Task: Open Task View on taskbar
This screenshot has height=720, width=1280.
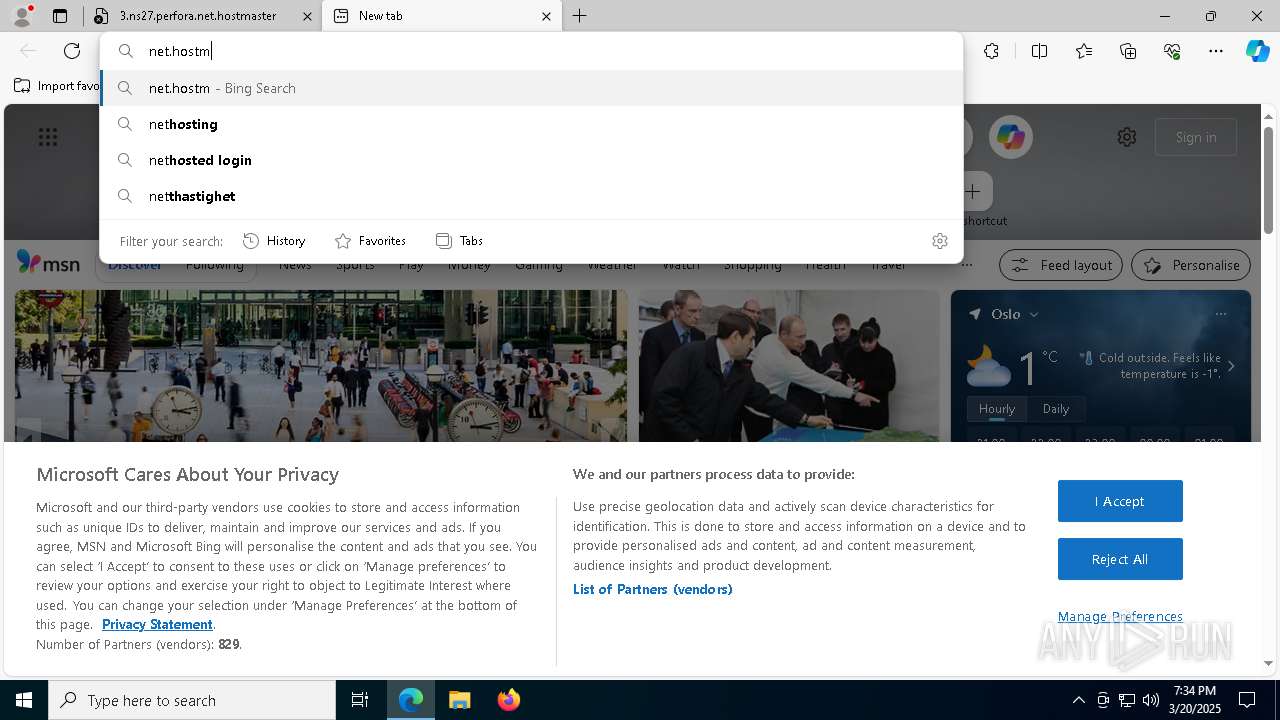Action: [360, 700]
